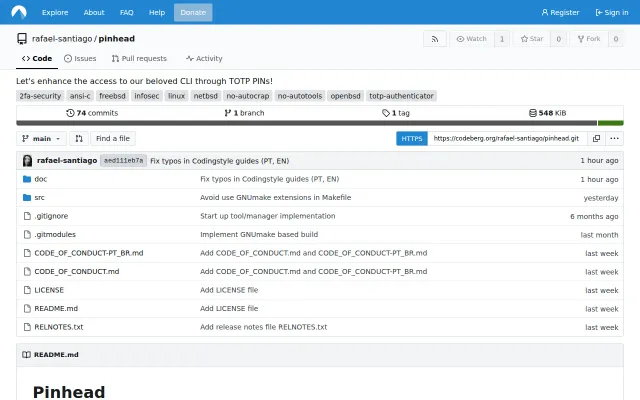Viewport: 640px width, 400px height.
Task: Click the clone URL input field
Action: (507, 138)
